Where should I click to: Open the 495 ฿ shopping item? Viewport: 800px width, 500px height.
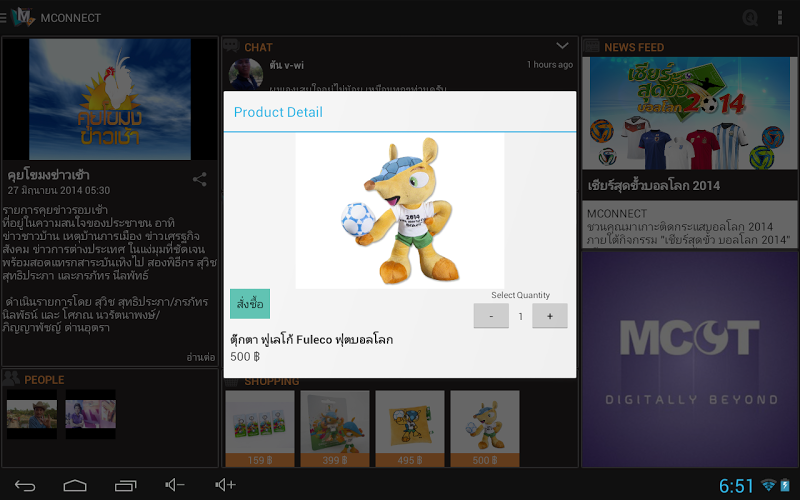[x=410, y=428]
